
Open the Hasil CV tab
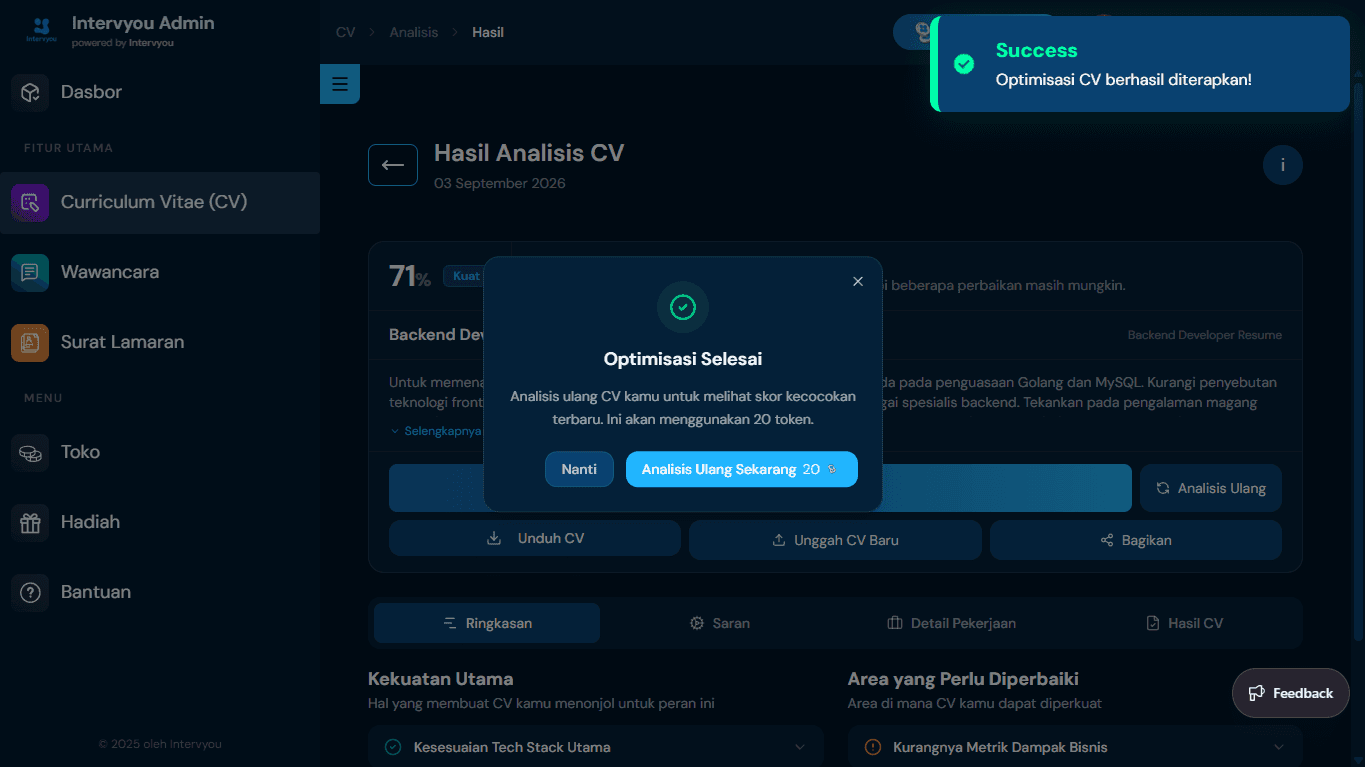pos(1184,623)
